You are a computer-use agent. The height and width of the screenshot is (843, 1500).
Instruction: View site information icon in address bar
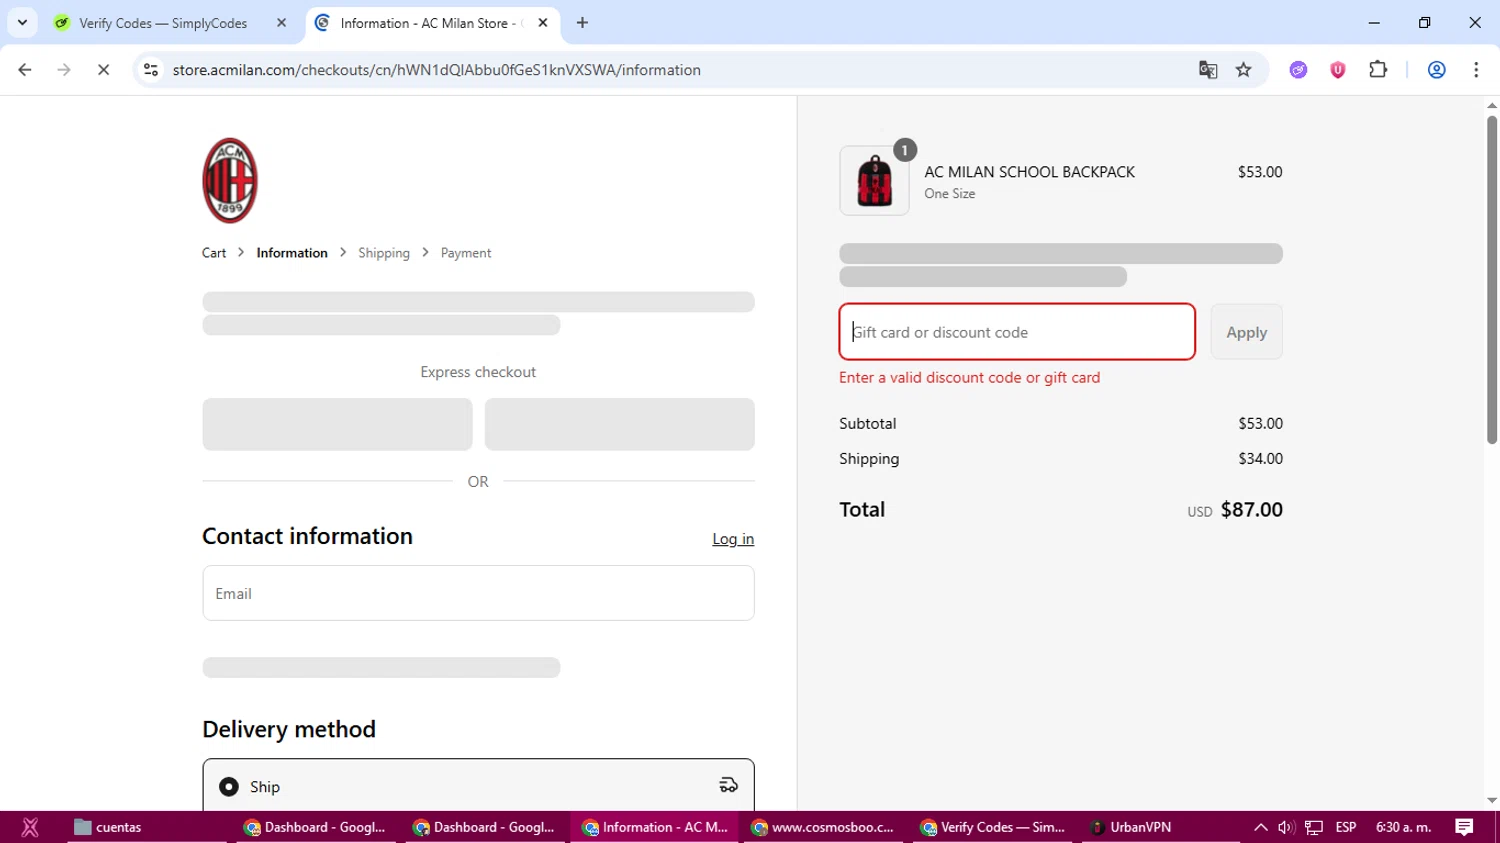point(151,70)
